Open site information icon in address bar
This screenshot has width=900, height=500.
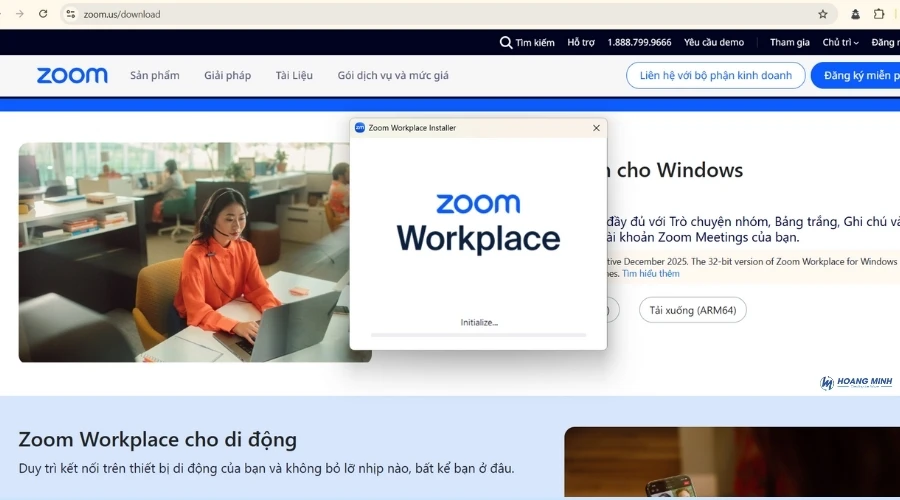click(71, 14)
